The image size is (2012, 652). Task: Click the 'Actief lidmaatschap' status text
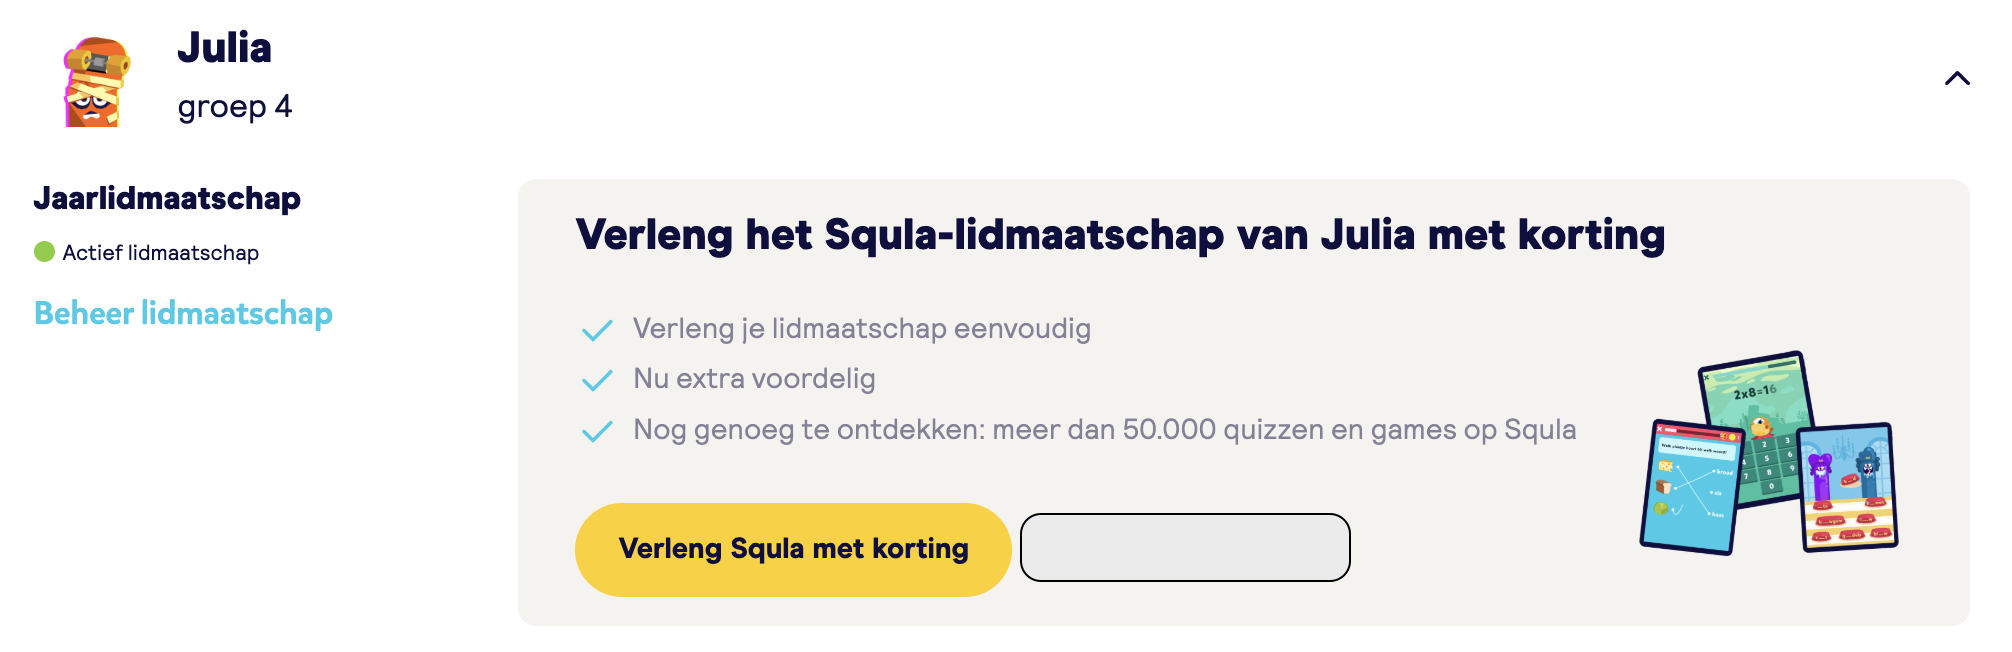pyautogui.click(x=160, y=253)
